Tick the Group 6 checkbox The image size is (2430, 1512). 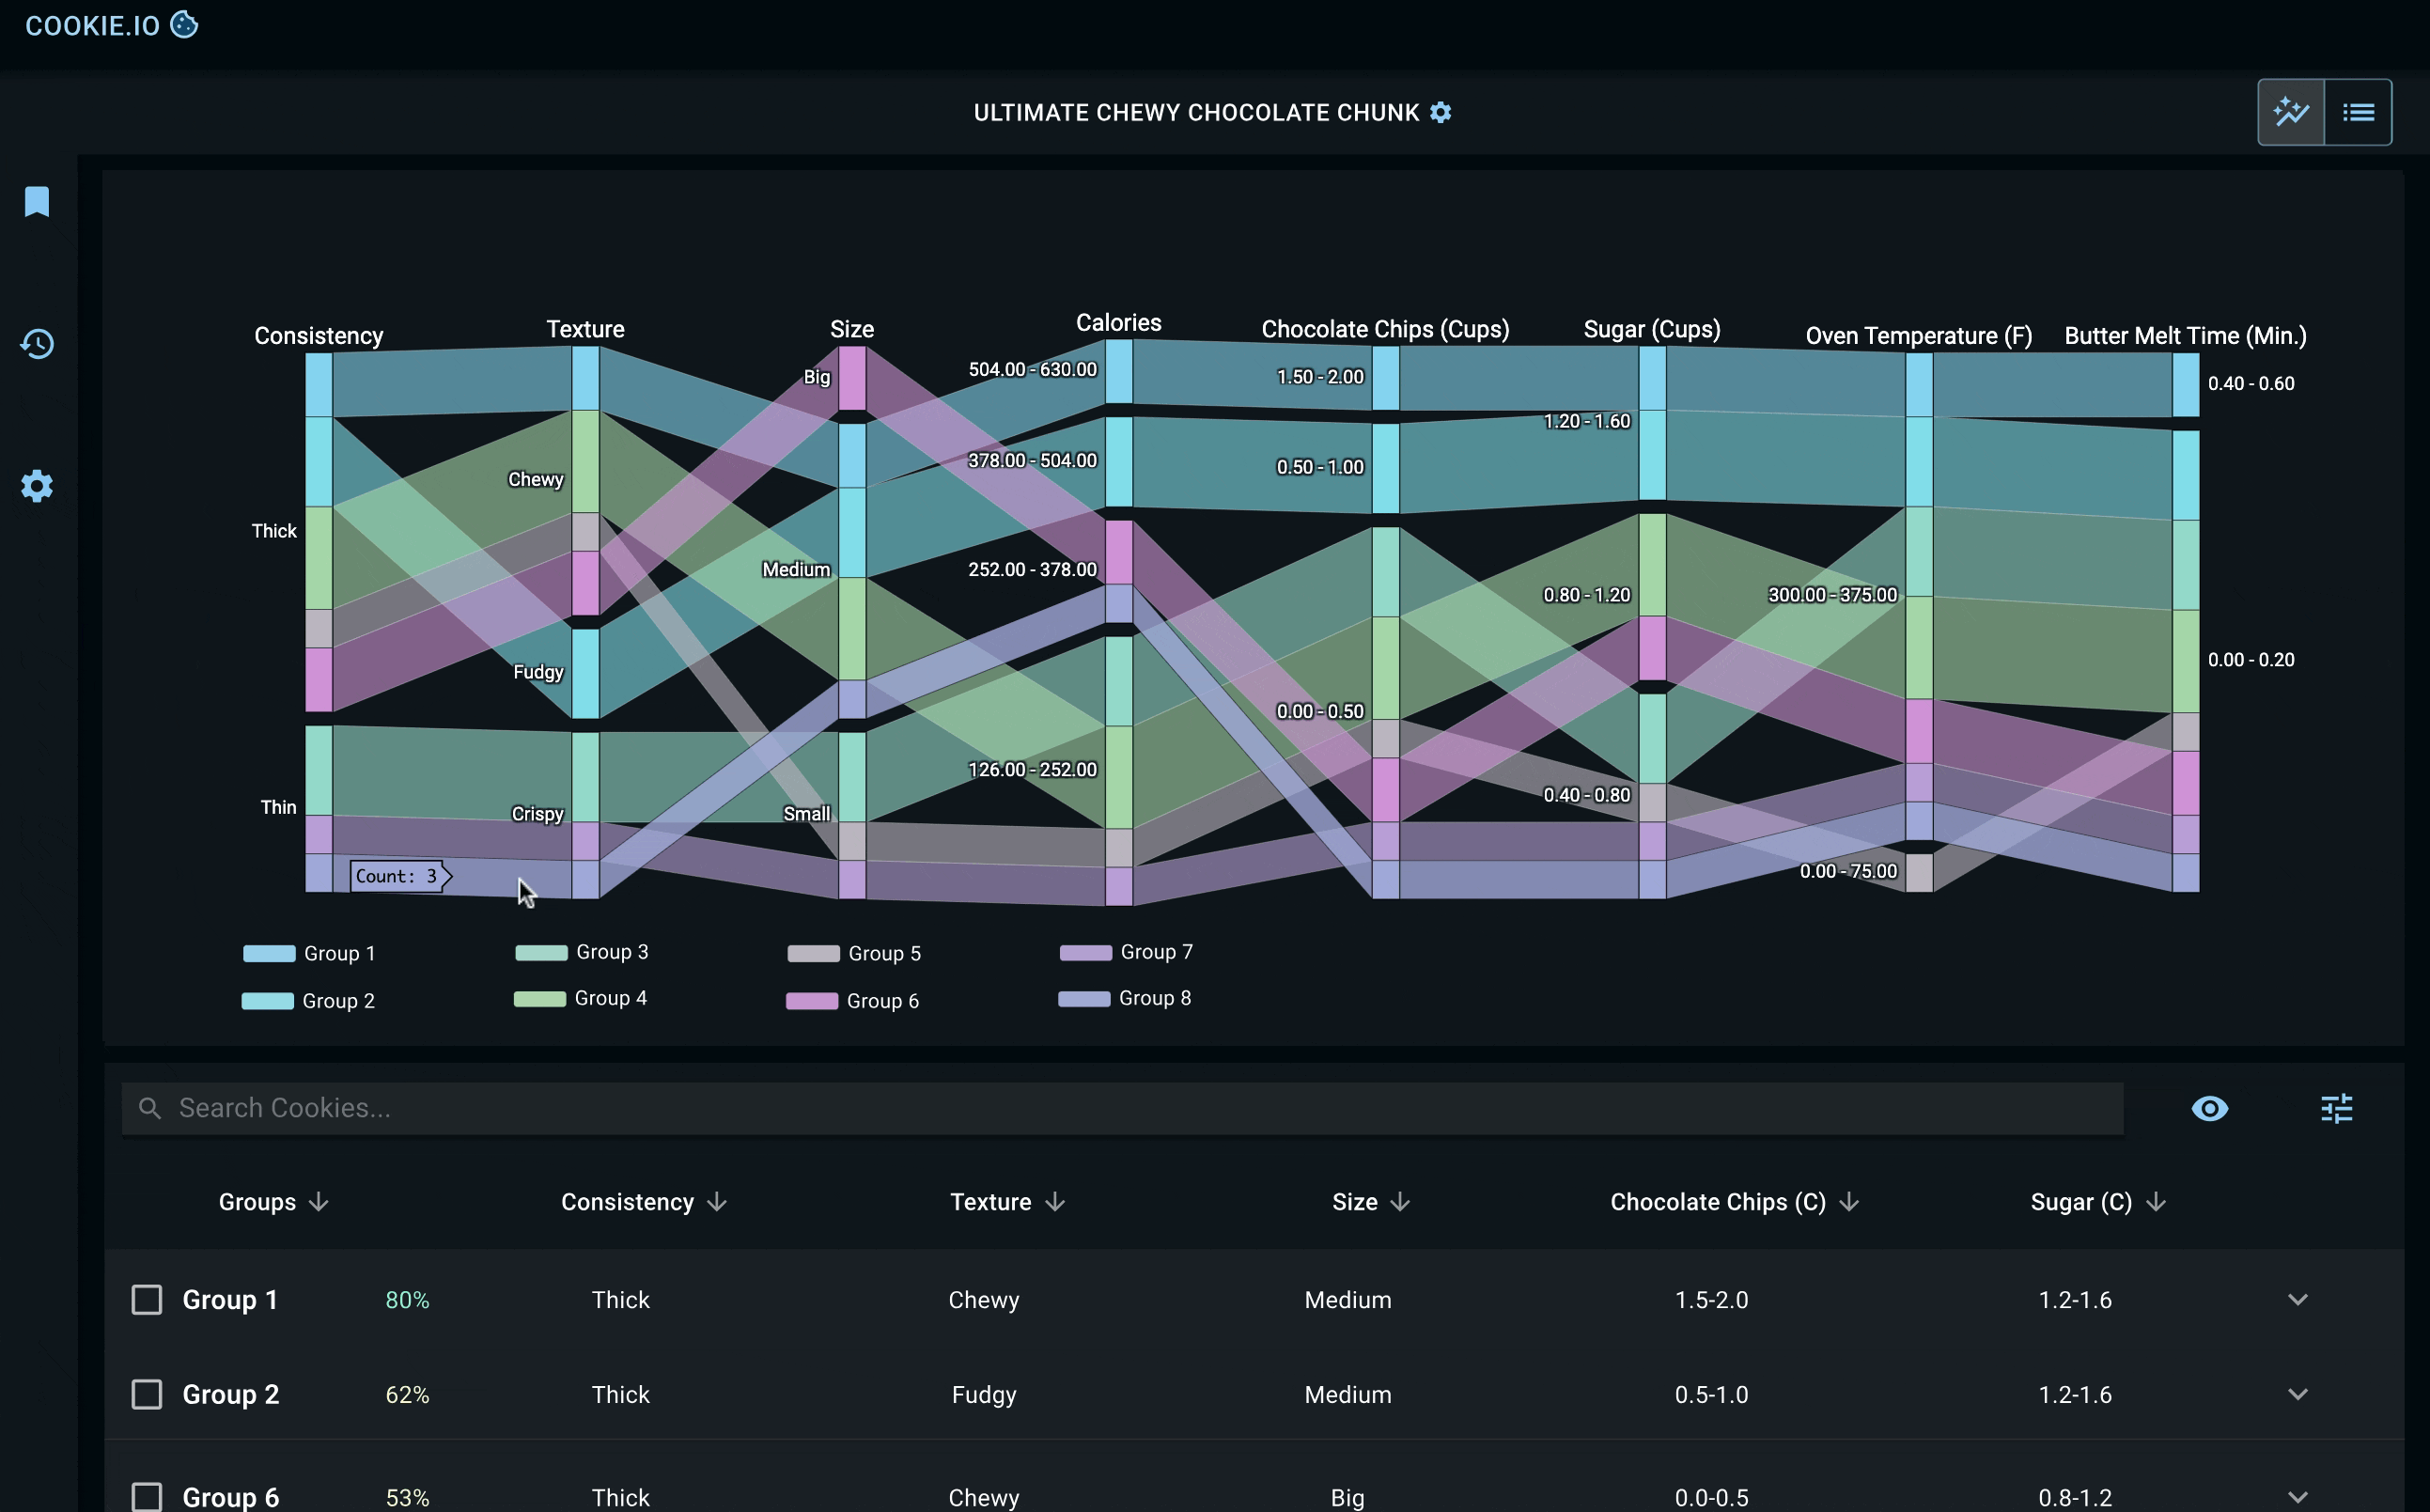pos(147,1496)
